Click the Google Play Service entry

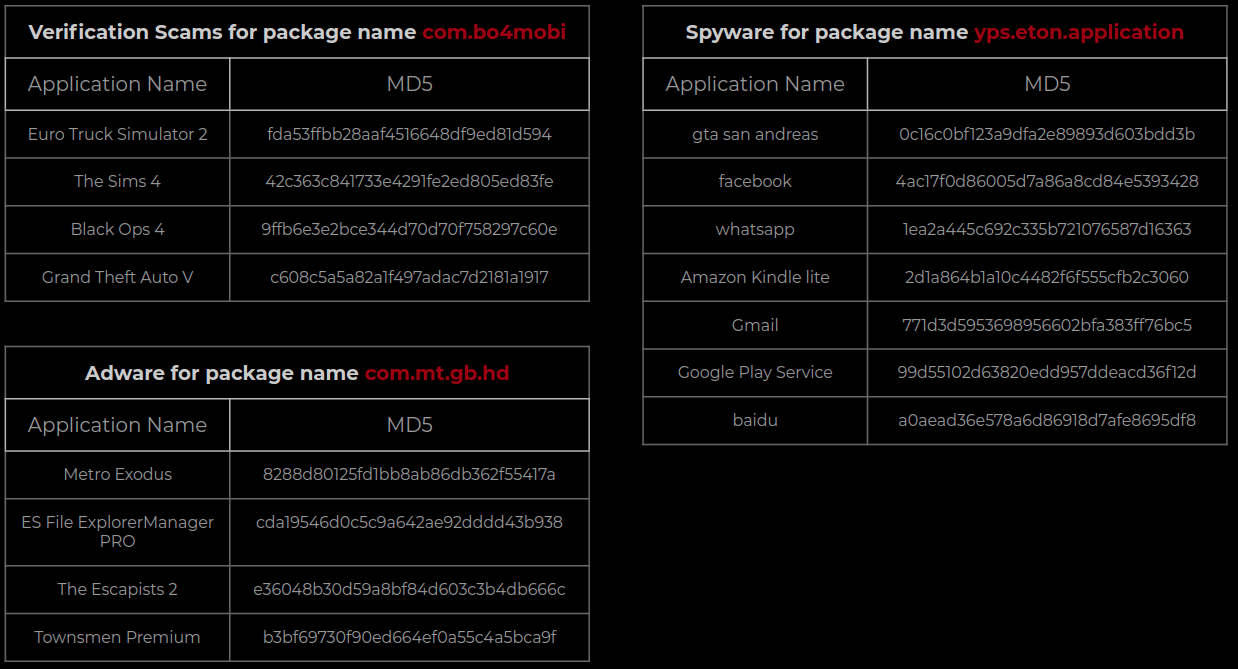[755, 372]
